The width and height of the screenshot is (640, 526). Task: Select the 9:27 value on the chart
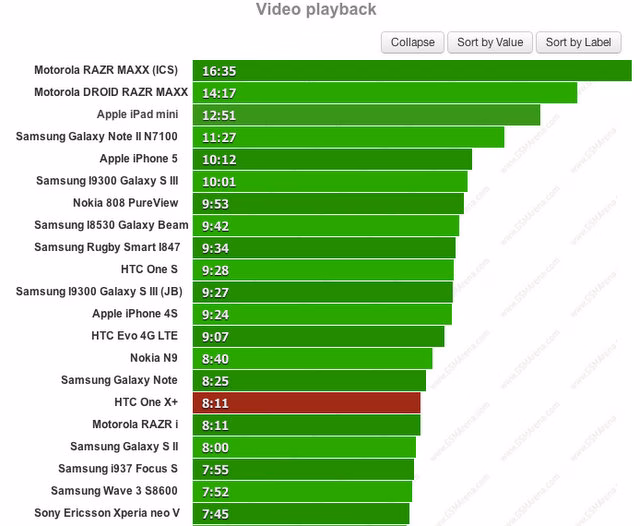click(x=216, y=293)
